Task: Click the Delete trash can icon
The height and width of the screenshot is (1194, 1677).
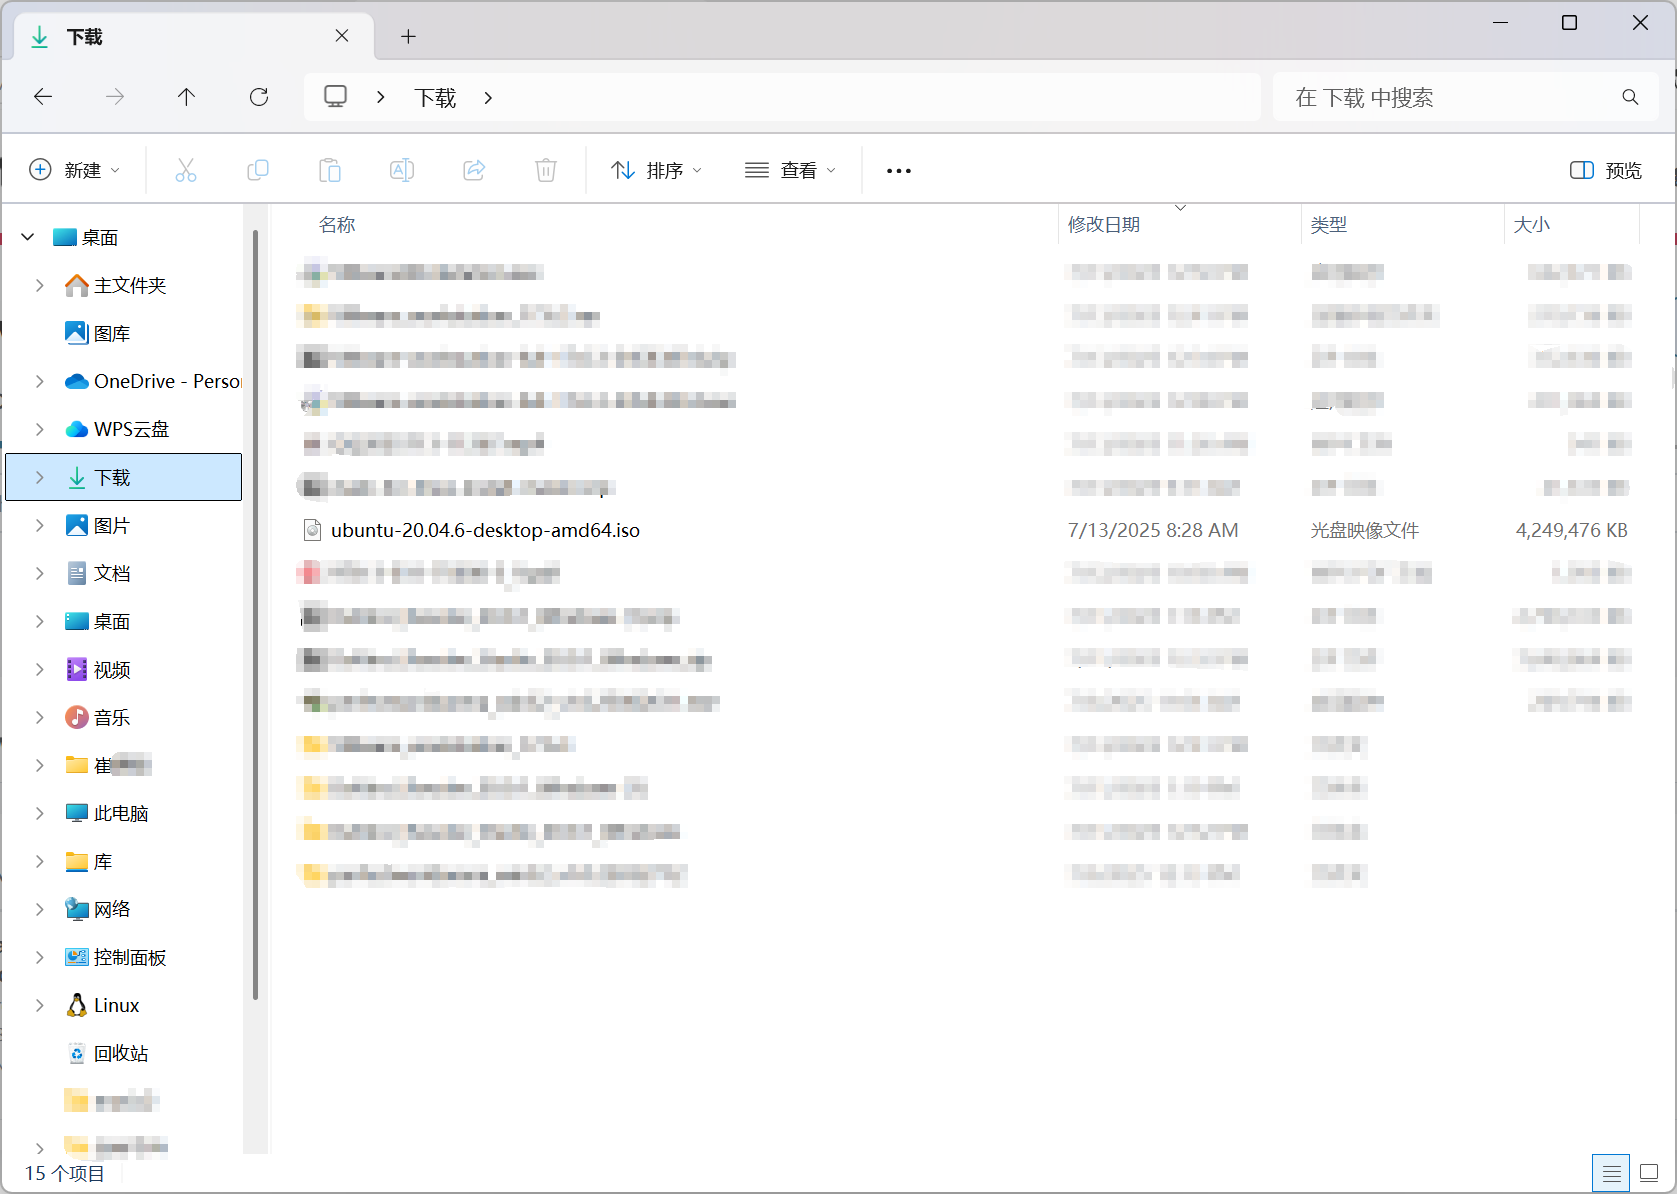Action: coord(546,170)
